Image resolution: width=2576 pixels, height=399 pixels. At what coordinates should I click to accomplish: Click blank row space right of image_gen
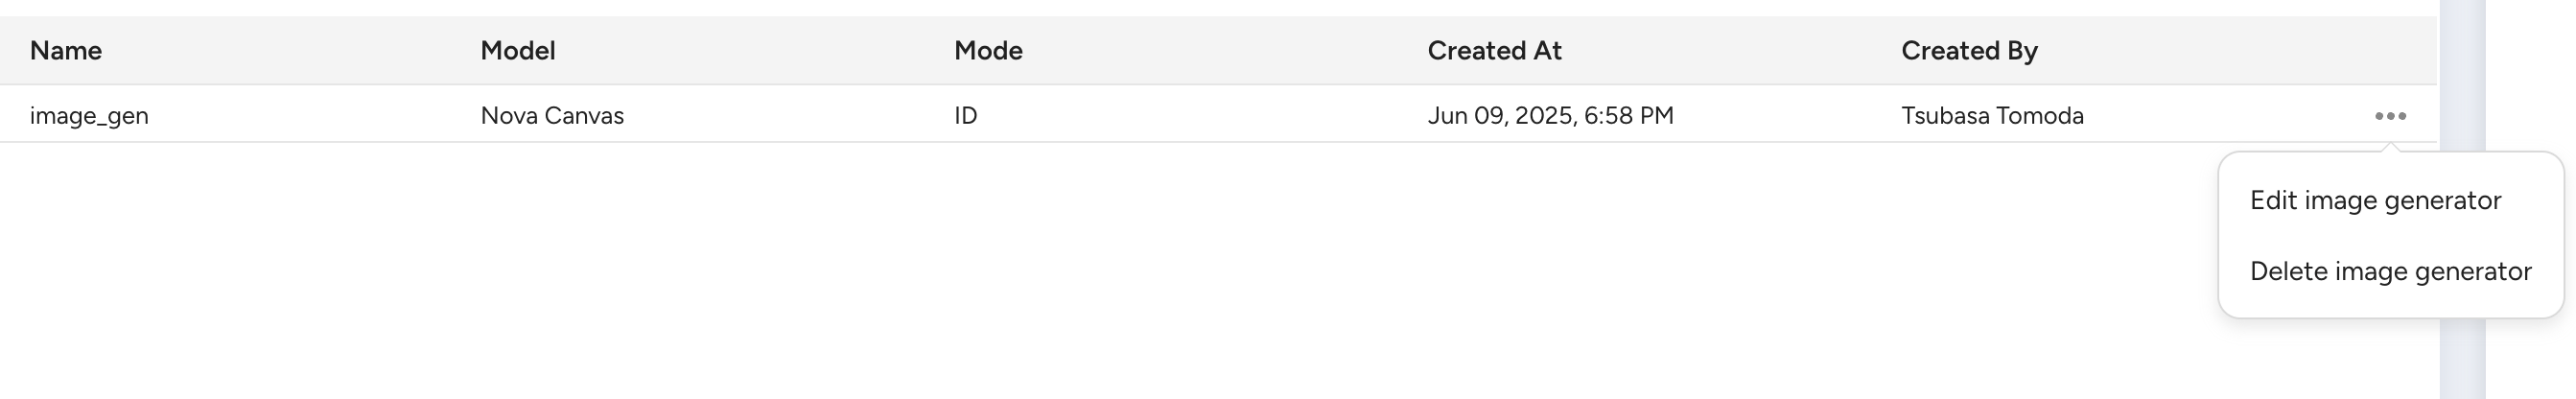tap(300, 116)
